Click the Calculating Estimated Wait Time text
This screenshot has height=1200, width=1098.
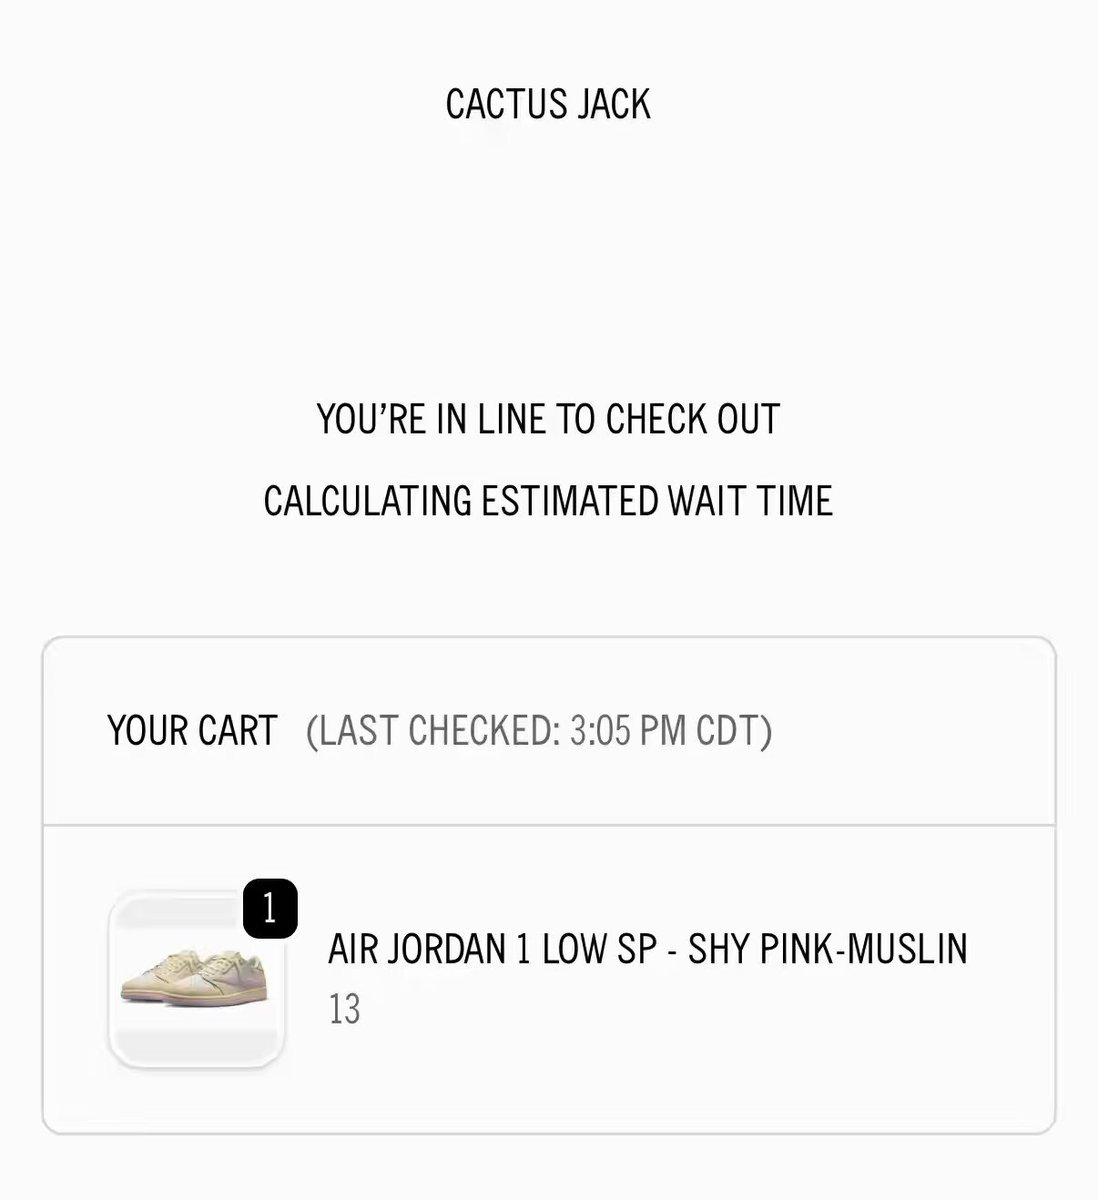coord(548,501)
